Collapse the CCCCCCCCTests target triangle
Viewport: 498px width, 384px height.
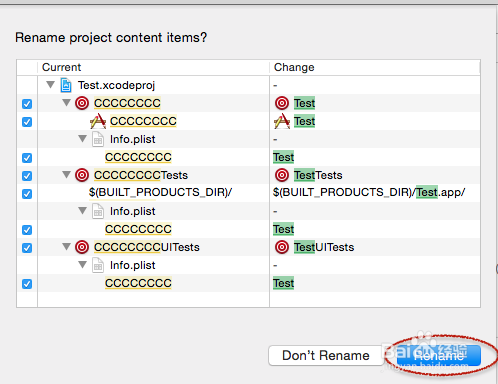[67, 174]
